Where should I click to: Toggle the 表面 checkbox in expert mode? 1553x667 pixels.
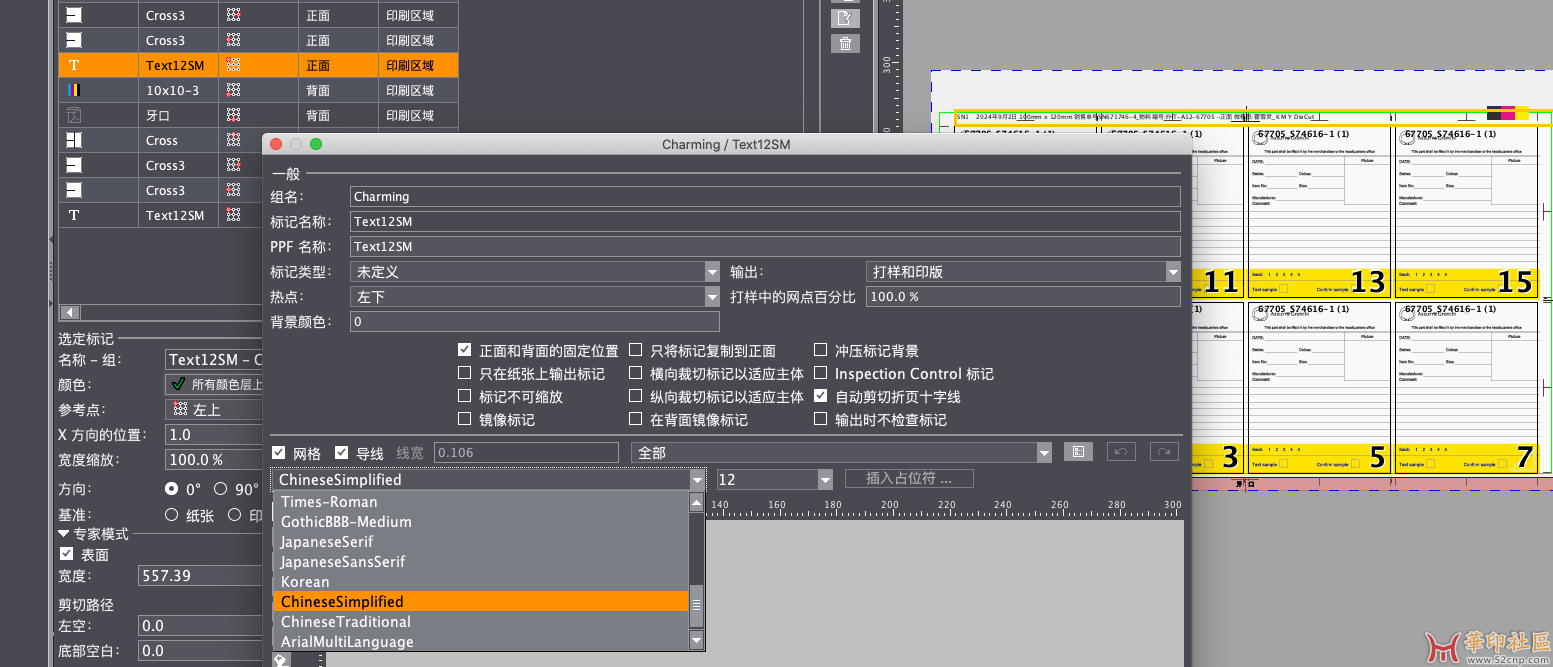tap(67, 554)
